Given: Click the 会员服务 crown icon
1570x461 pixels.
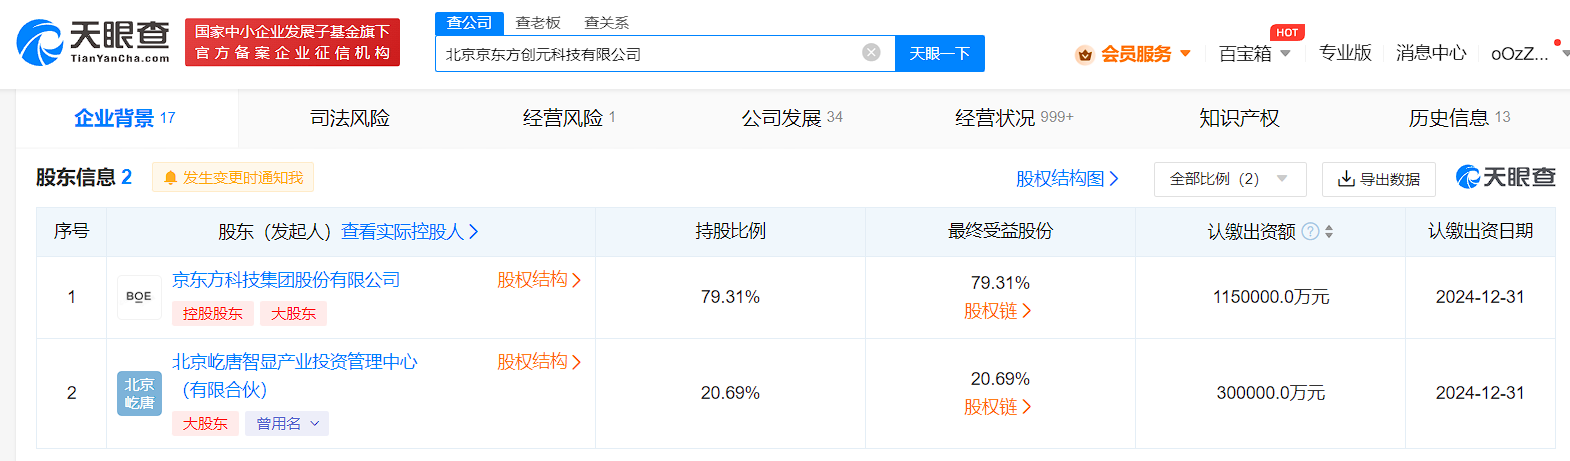Looking at the screenshot, I should 1084,54.
